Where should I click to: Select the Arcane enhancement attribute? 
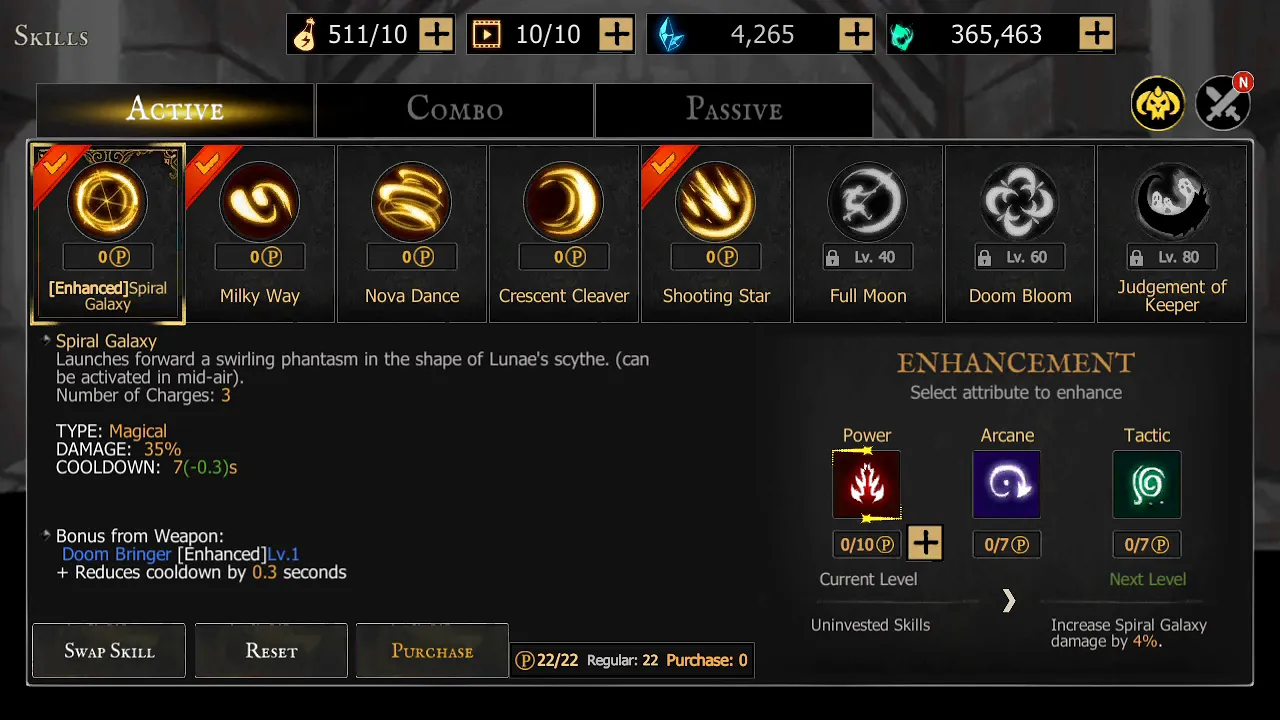tap(1007, 485)
